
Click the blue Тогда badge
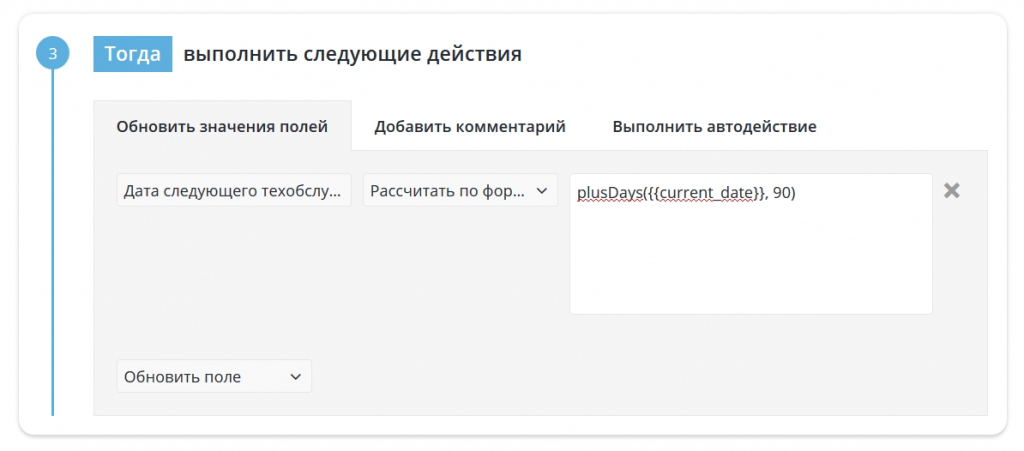tap(132, 54)
